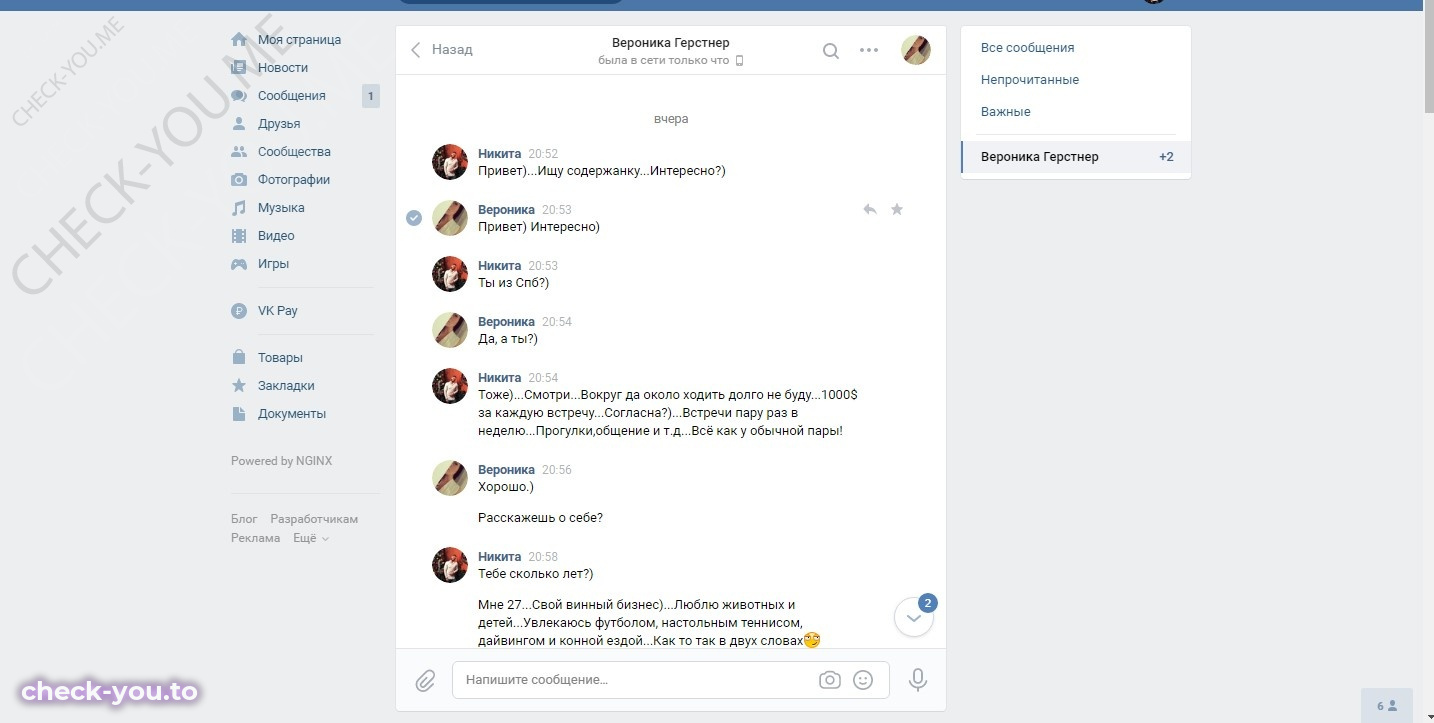The image size is (1434, 723).
Task: Open the Новости news icon
Action: point(239,68)
